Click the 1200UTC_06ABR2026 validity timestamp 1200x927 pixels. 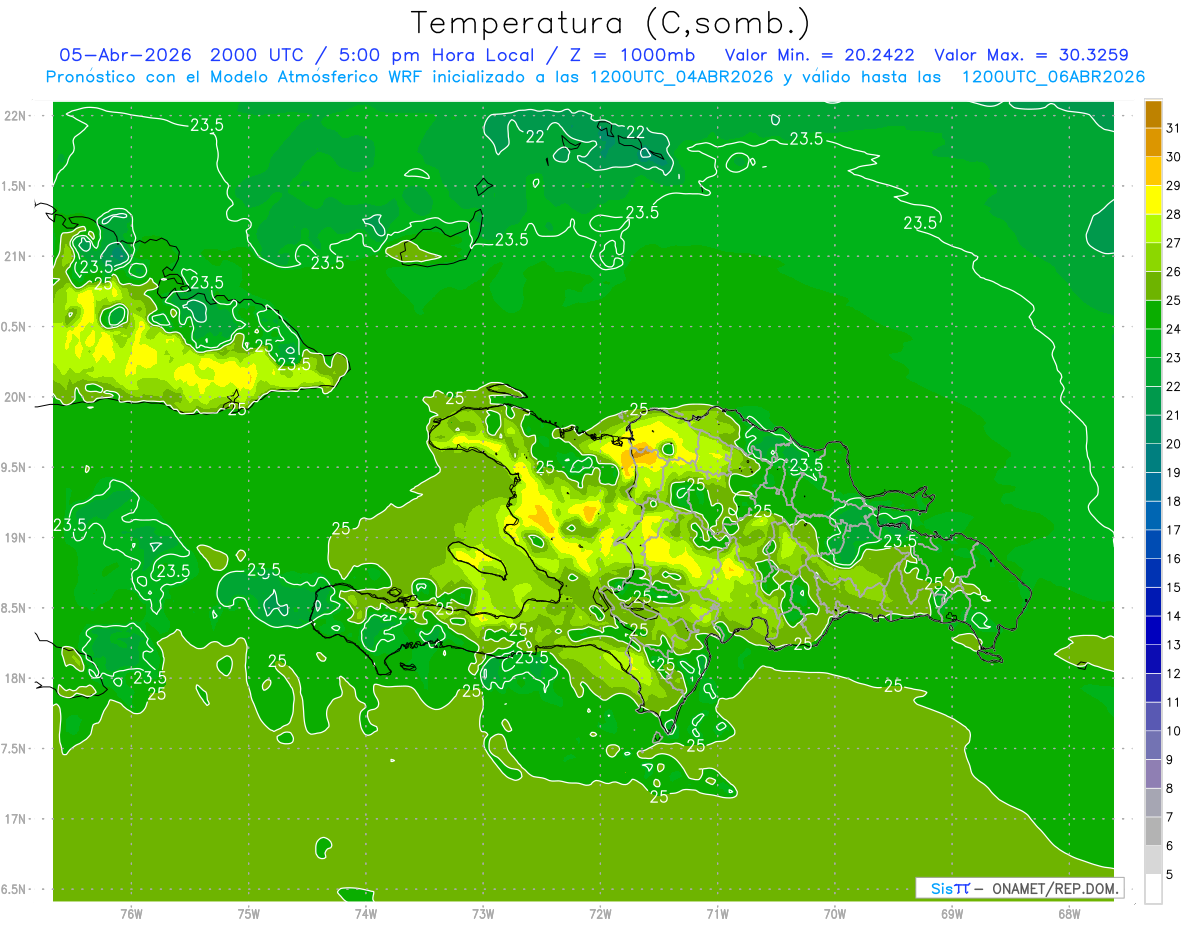click(x=1053, y=77)
